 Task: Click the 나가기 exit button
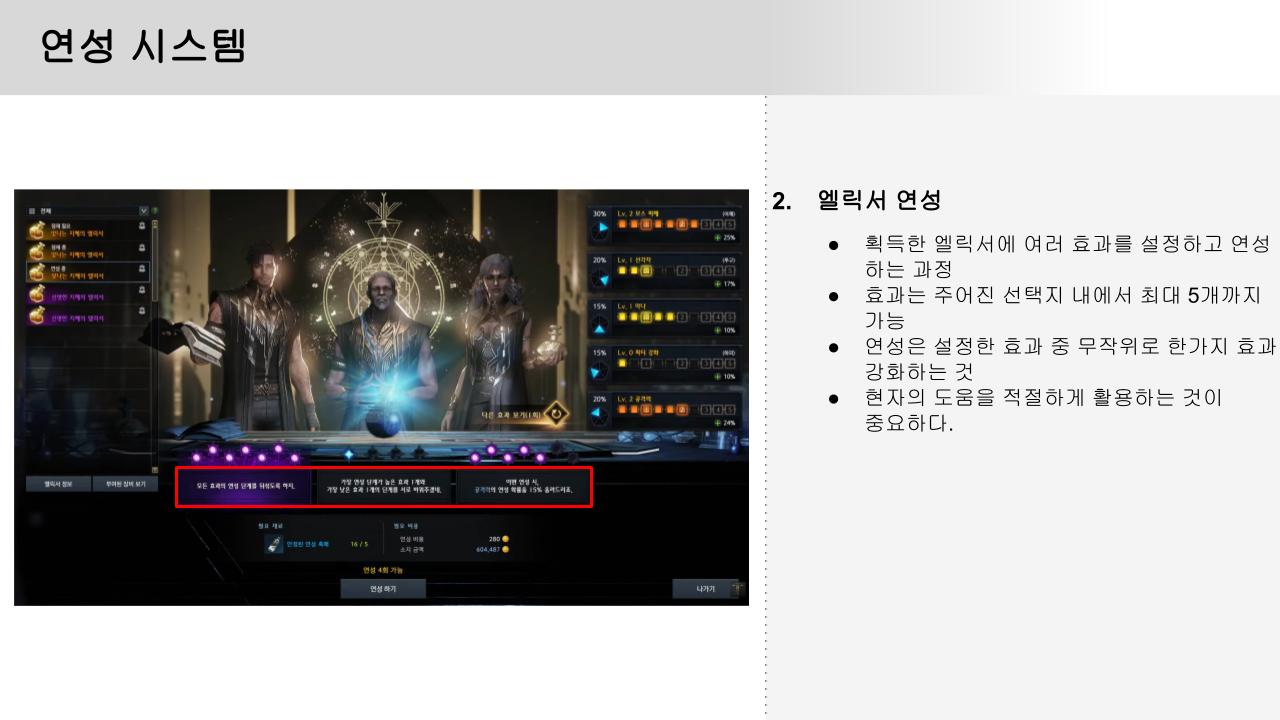705,589
